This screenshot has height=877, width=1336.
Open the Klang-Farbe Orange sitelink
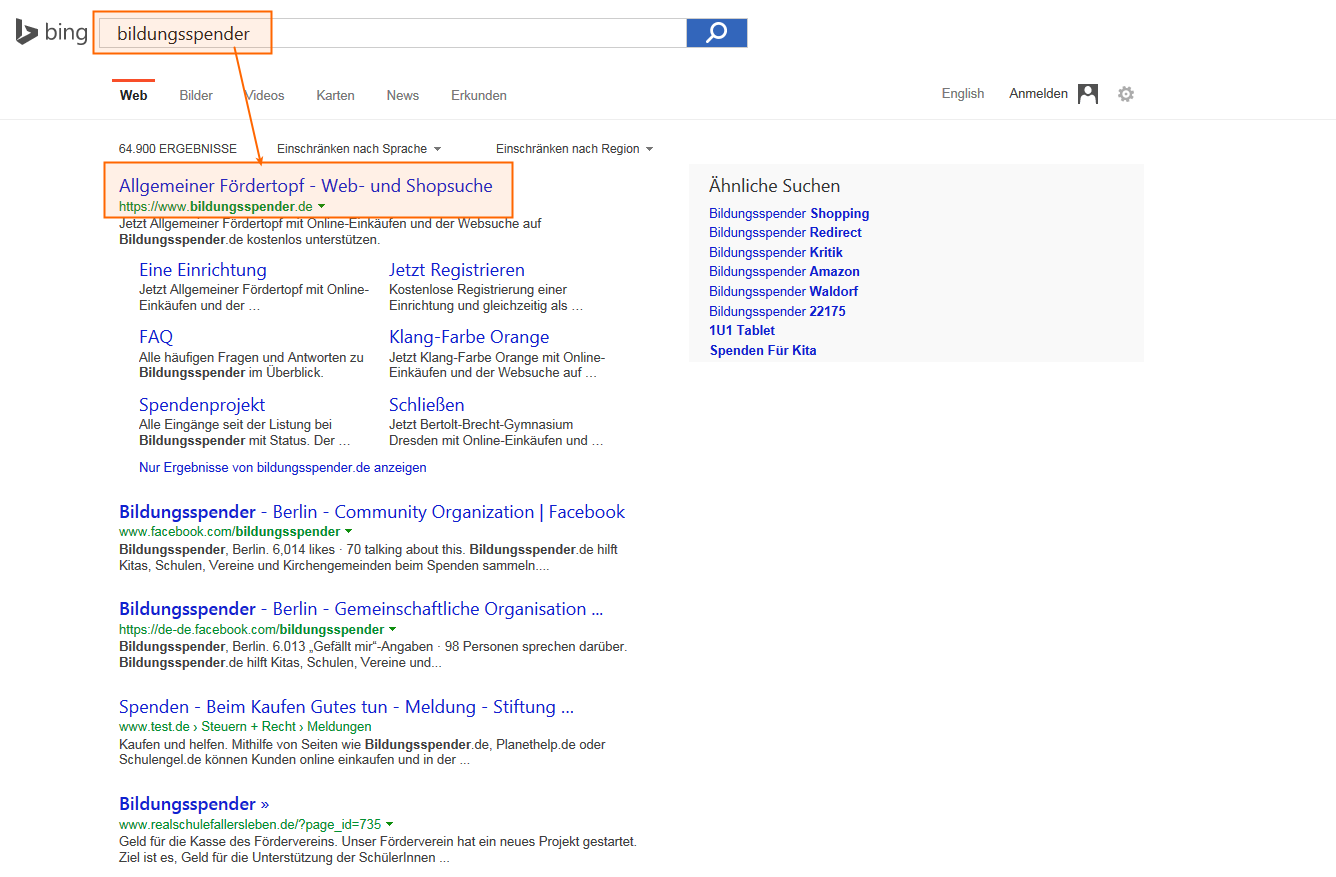click(469, 337)
